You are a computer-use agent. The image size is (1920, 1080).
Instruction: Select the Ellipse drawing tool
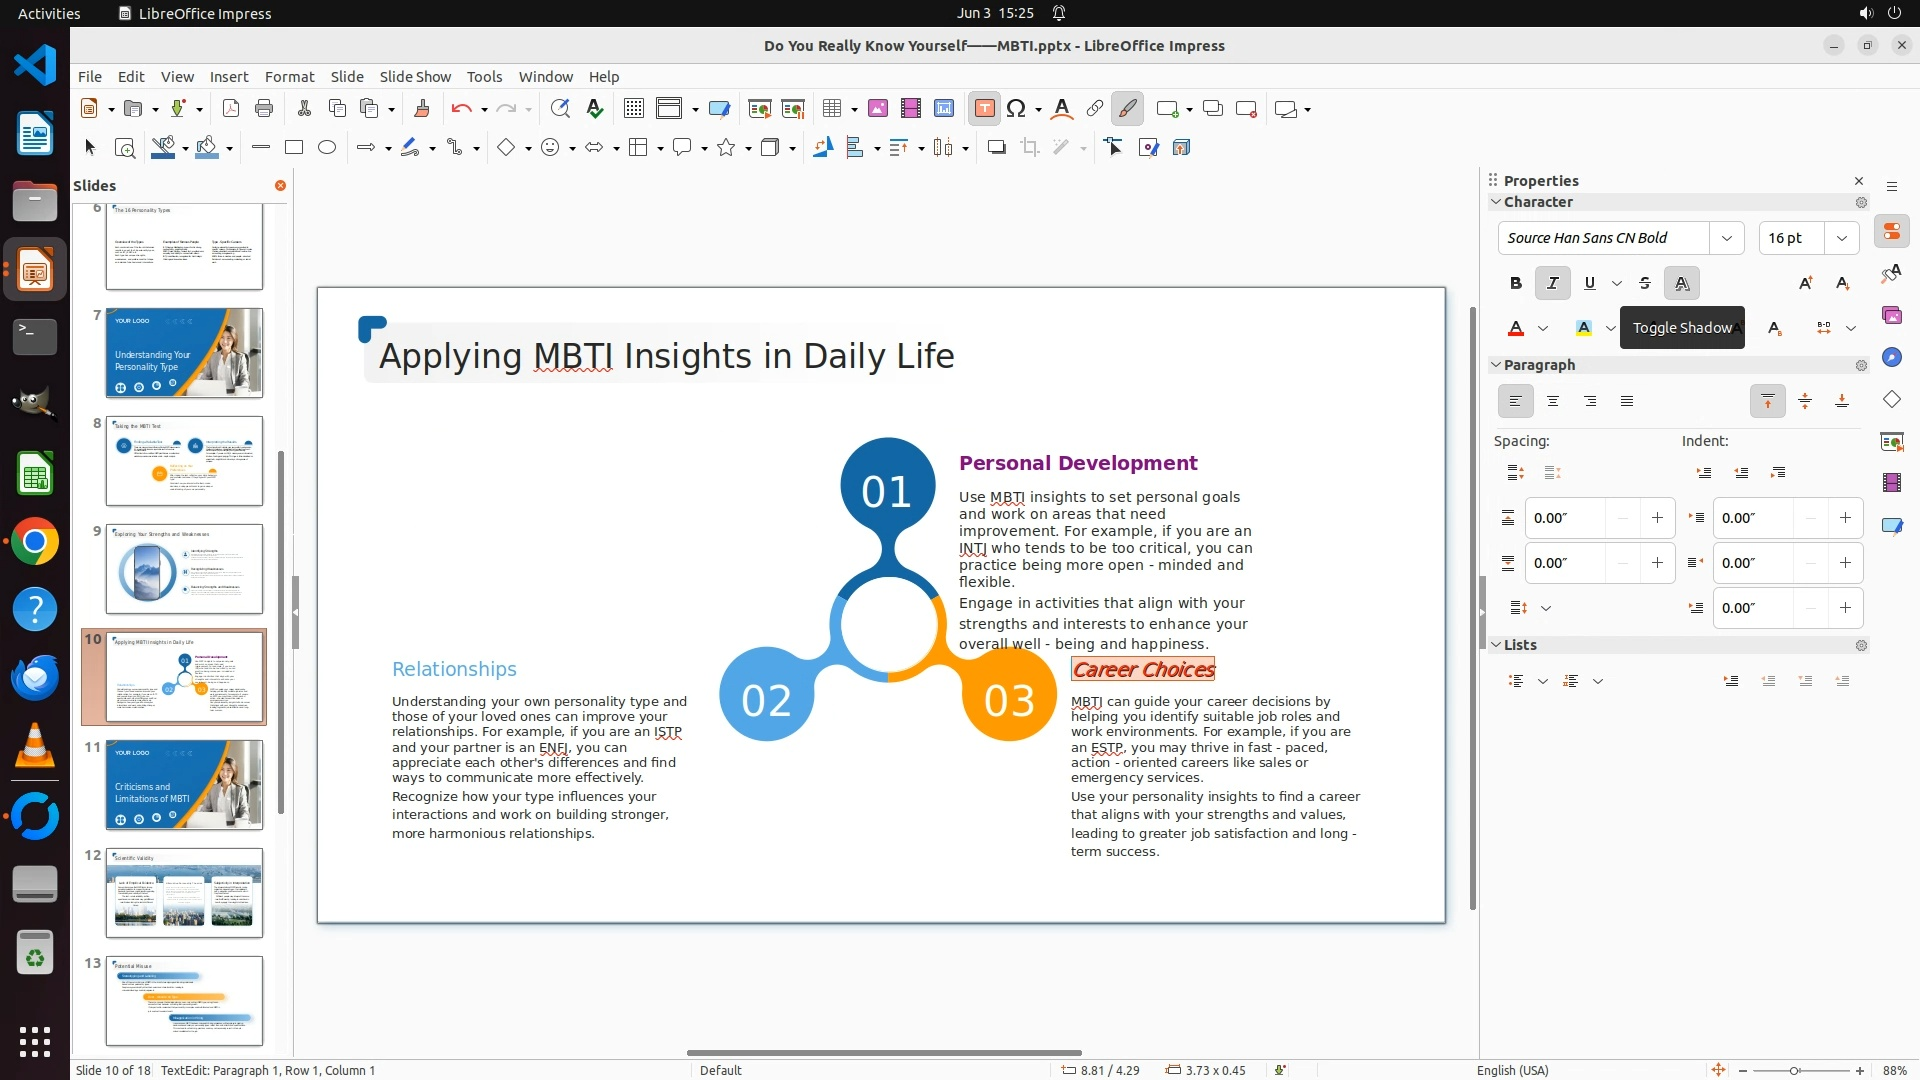(x=327, y=148)
